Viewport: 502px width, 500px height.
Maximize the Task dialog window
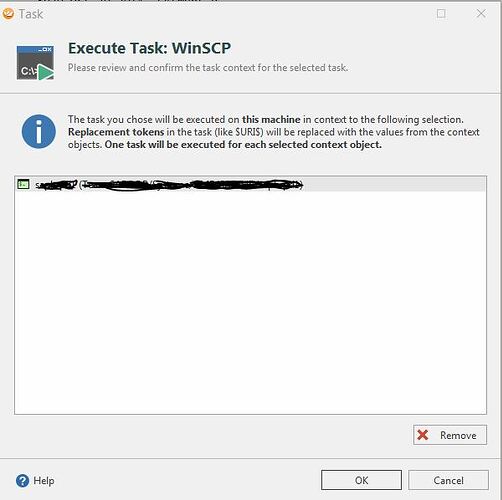pos(441,14)
